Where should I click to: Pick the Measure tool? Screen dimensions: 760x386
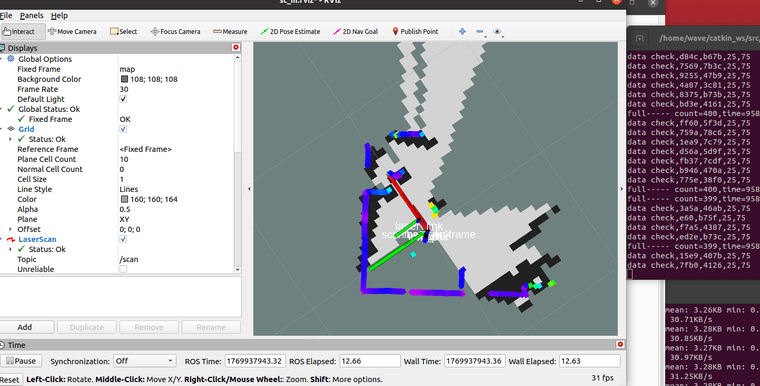tap(230, 32)
